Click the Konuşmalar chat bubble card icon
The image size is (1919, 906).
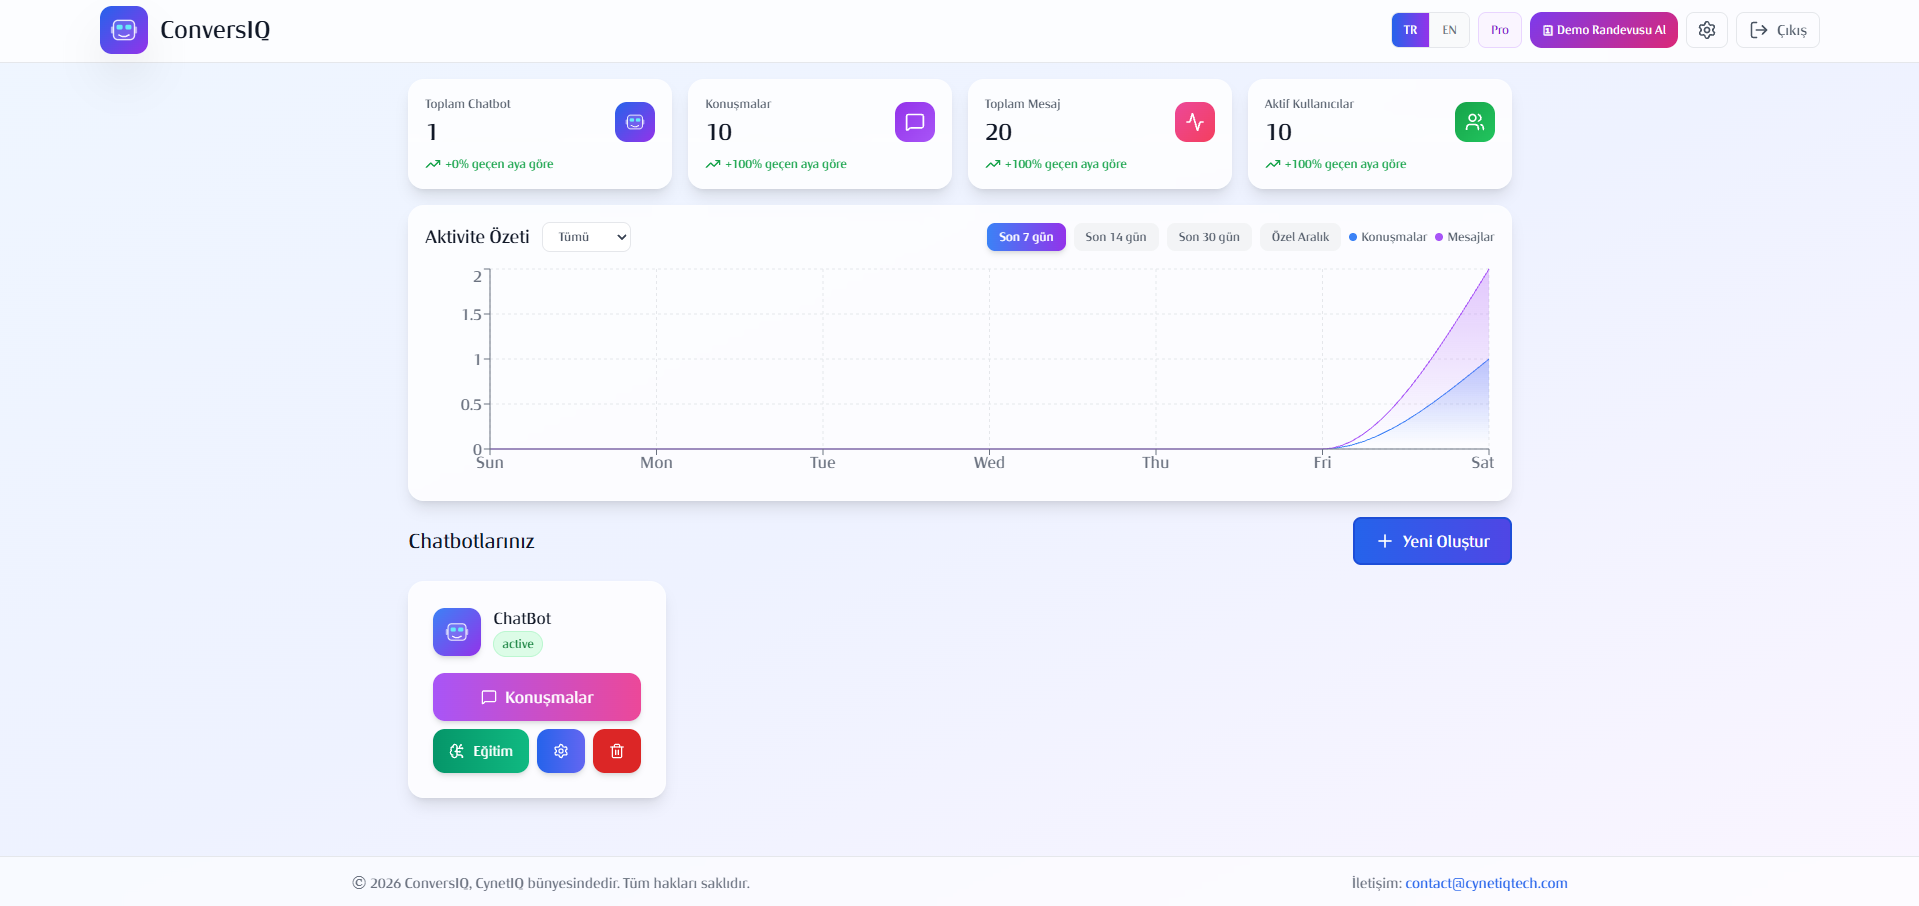coord(915,122)
